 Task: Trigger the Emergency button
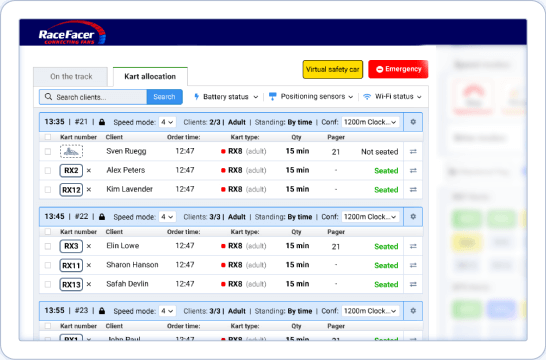(x=398, y=69)
